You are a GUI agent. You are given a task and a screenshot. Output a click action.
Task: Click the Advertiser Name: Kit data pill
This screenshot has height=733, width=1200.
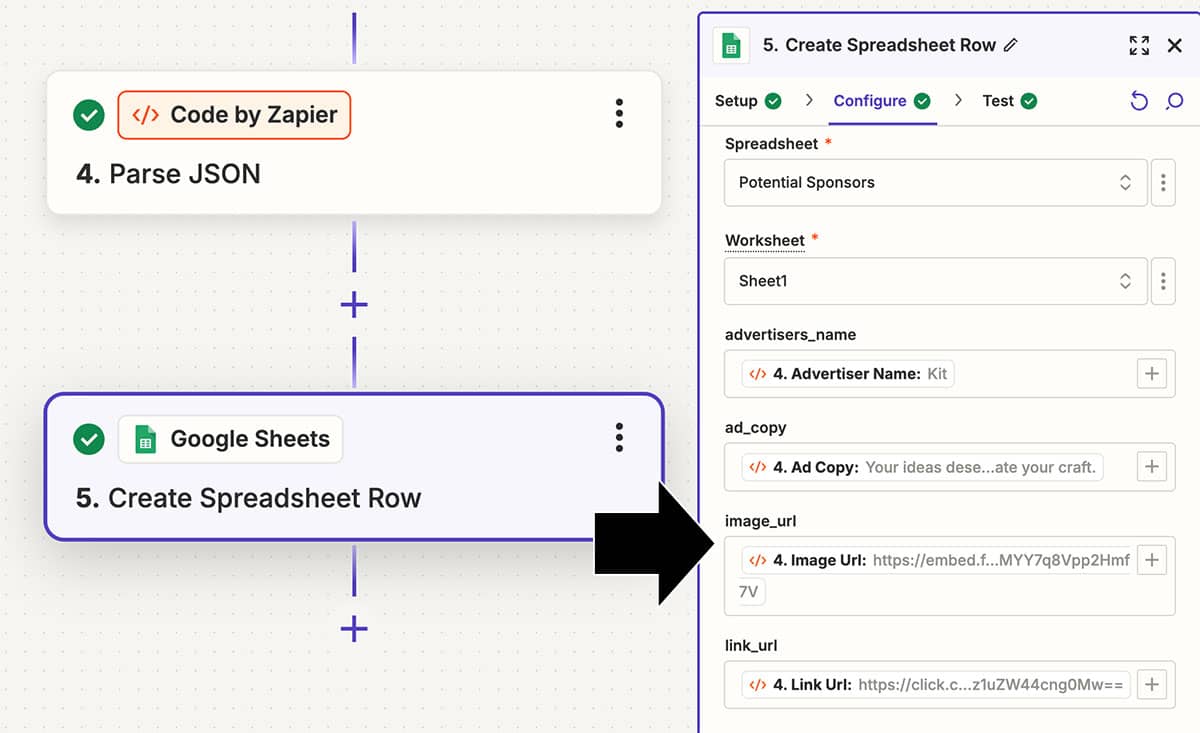(848, 374)
